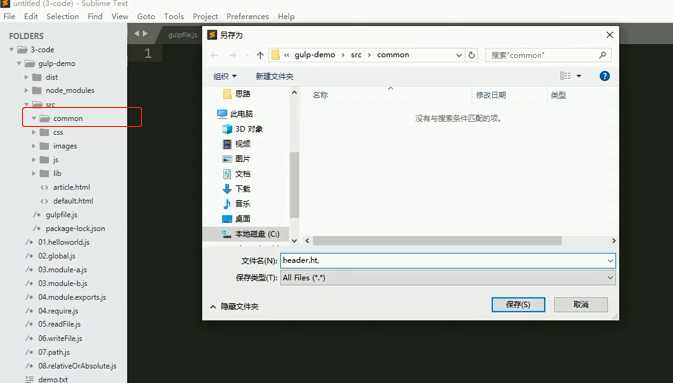Click the view layout icon in dialog toolbar
673x383 pixels.
point(565,76)
